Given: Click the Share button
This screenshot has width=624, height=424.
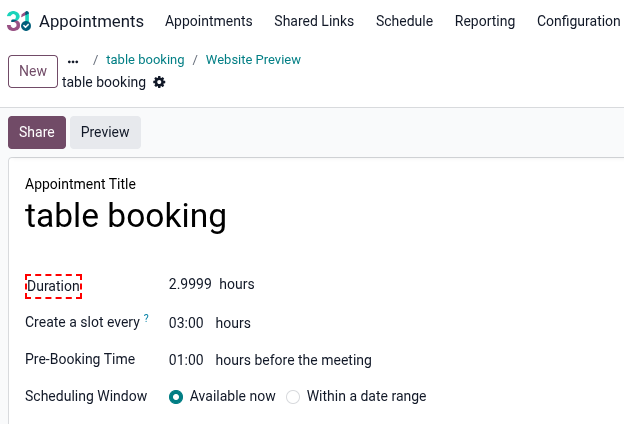Looking at the screenshot, I should 37,132.
